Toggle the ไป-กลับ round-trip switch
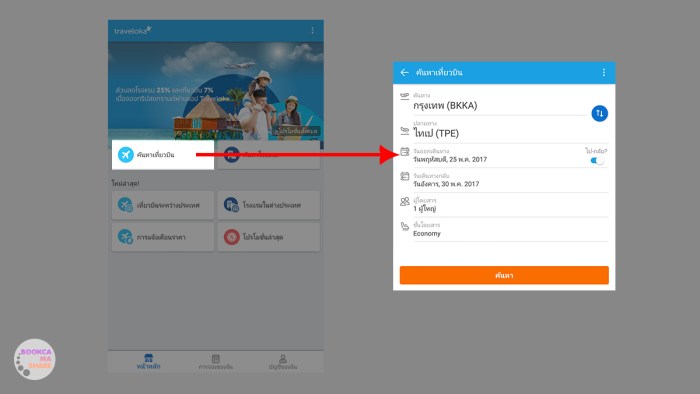The image size is (700, 394). coord(597,161)
